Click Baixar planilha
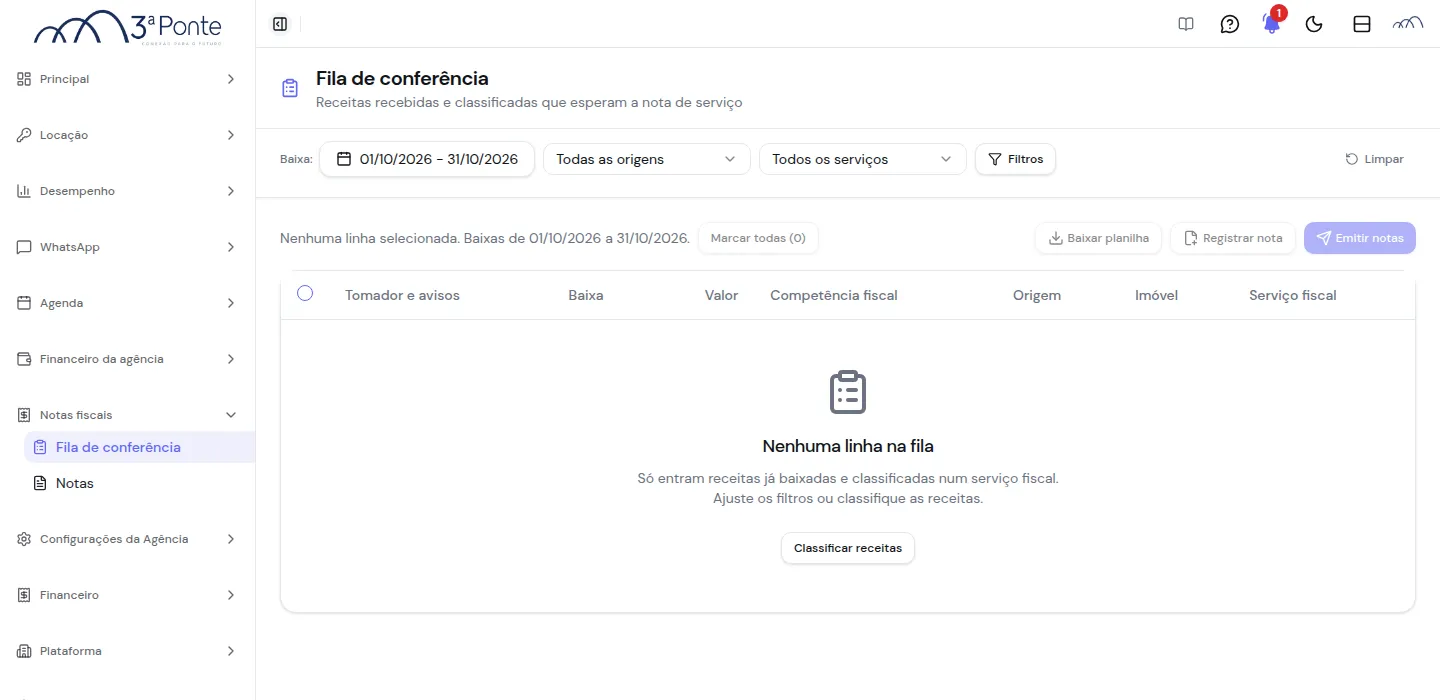Image resolution: width=1440 pixels, height=700 pixels. pyautogui.click(x=1098, y=238)
